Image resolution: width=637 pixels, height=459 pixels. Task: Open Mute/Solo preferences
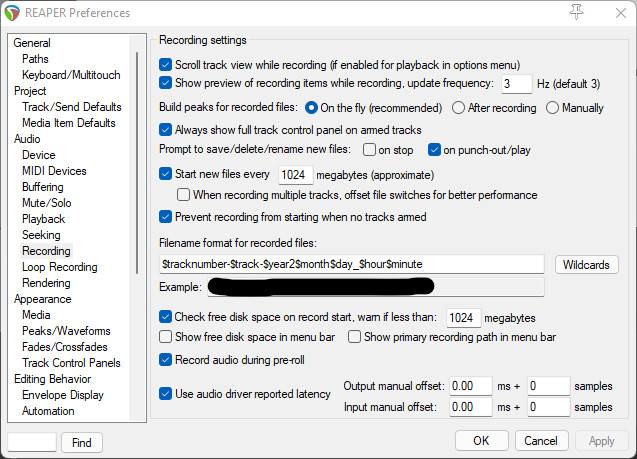tap(47, 203)
